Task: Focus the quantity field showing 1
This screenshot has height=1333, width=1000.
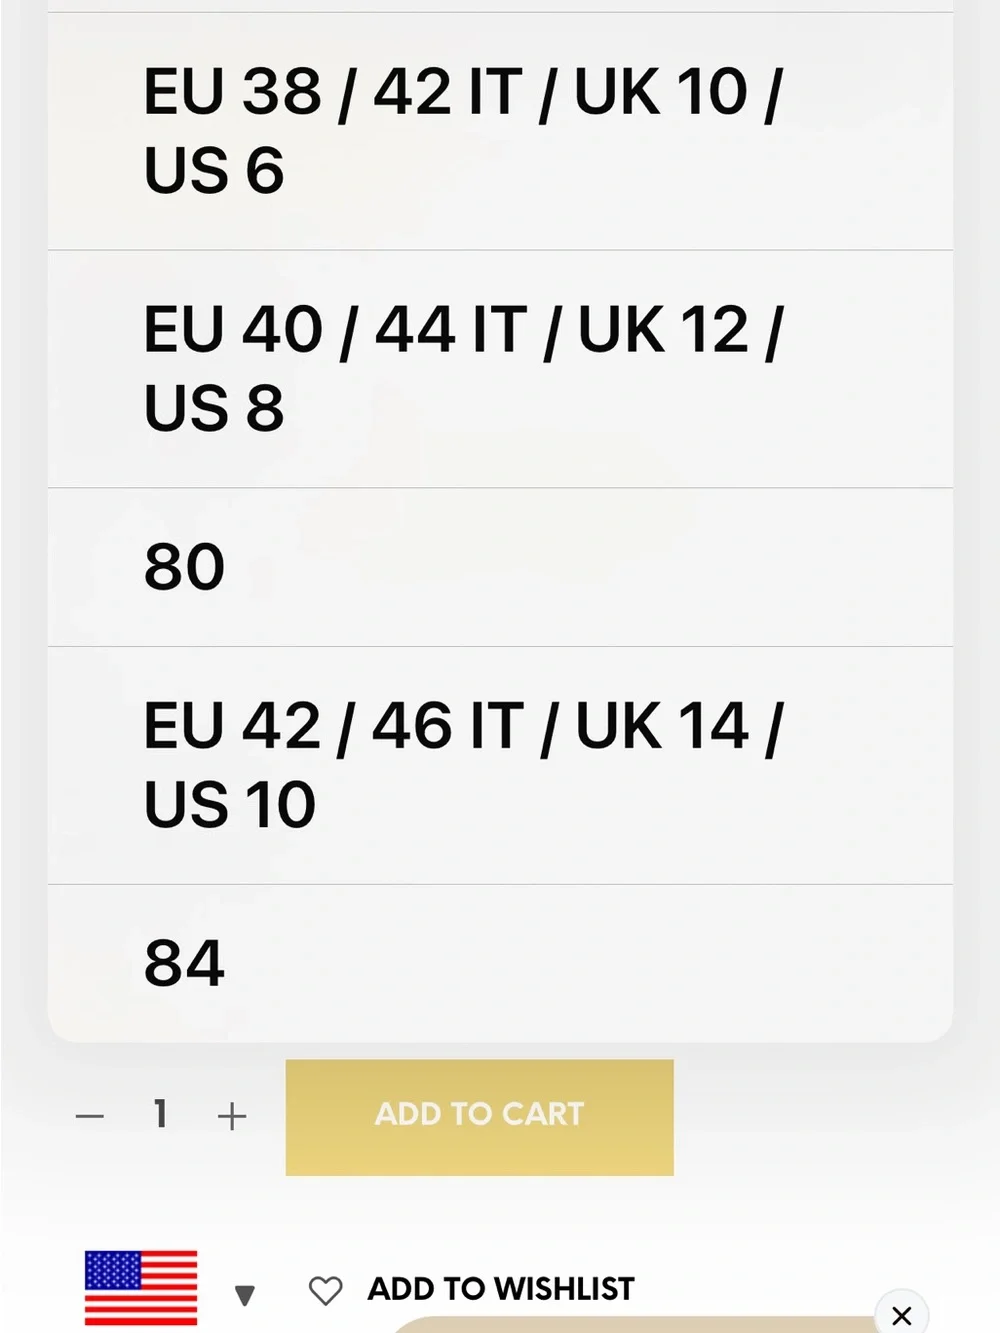Action: point(160,1114)
